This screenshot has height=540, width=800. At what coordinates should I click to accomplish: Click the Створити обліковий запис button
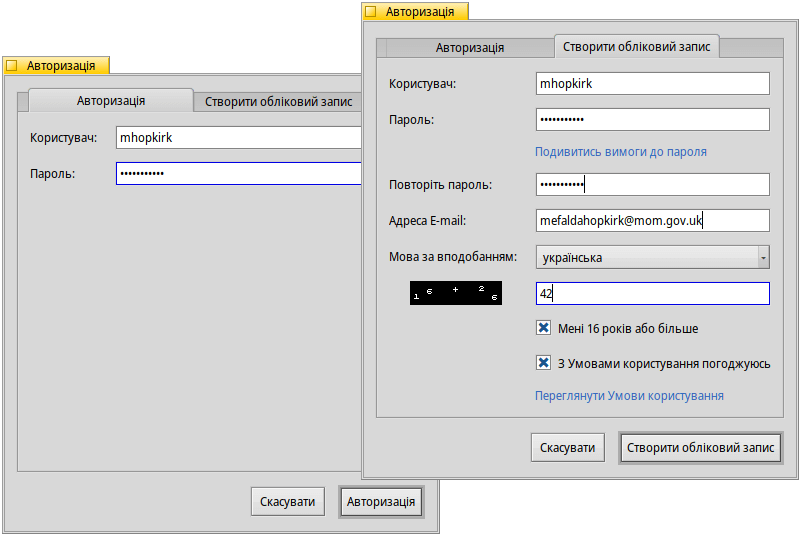(x=701, y=448)
